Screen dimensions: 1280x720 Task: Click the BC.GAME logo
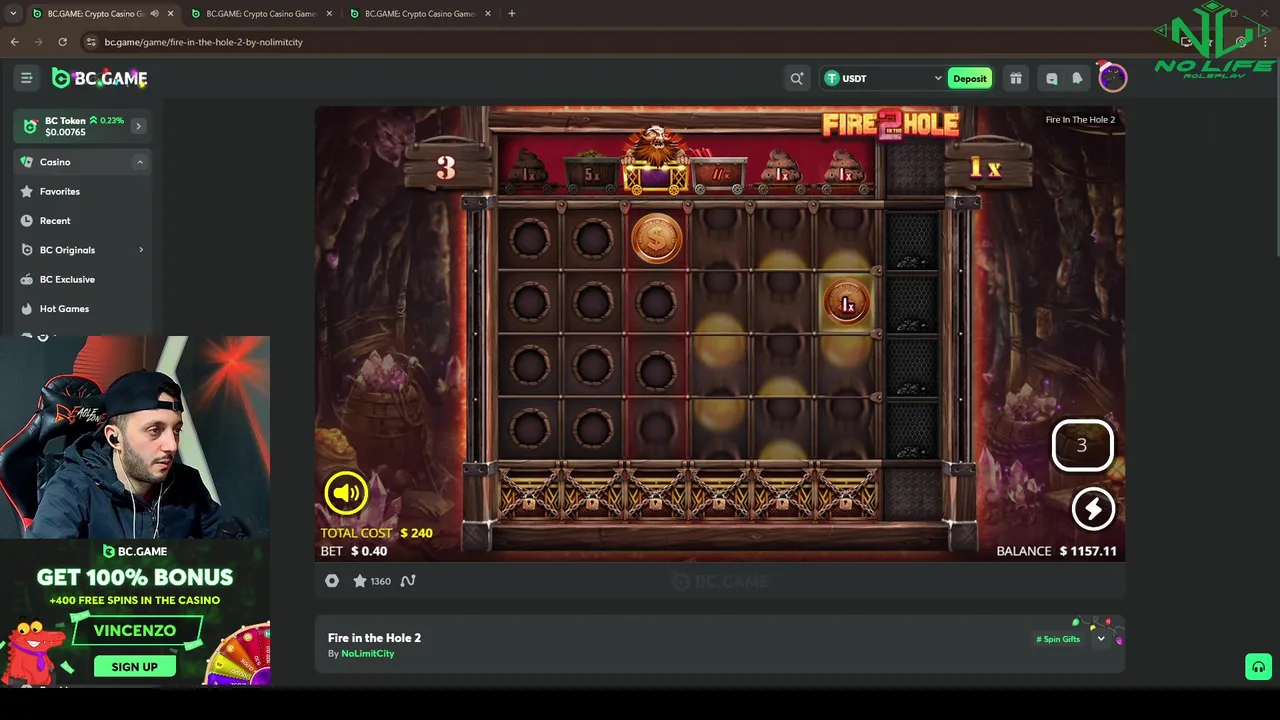pyautogui.click(x=99, y=78)
